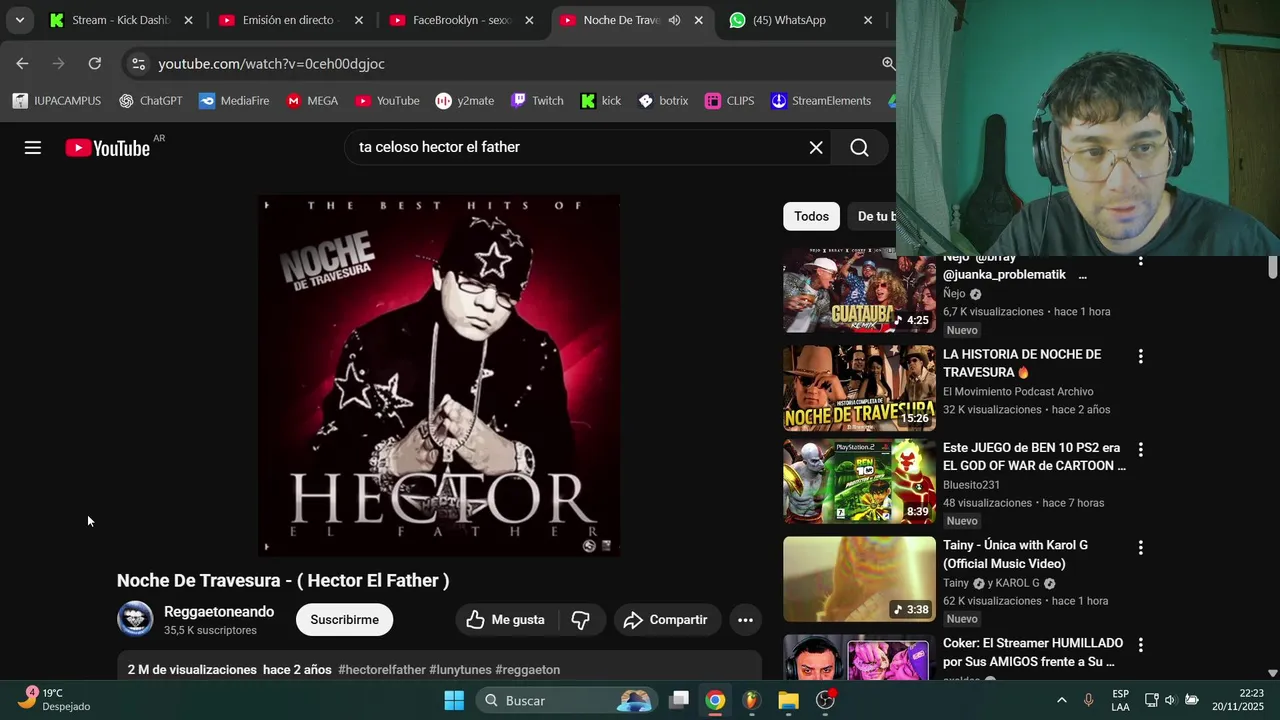Open the tab search dropdown arrow
The image size is (1280, 720).
click(x=19, y=20)
